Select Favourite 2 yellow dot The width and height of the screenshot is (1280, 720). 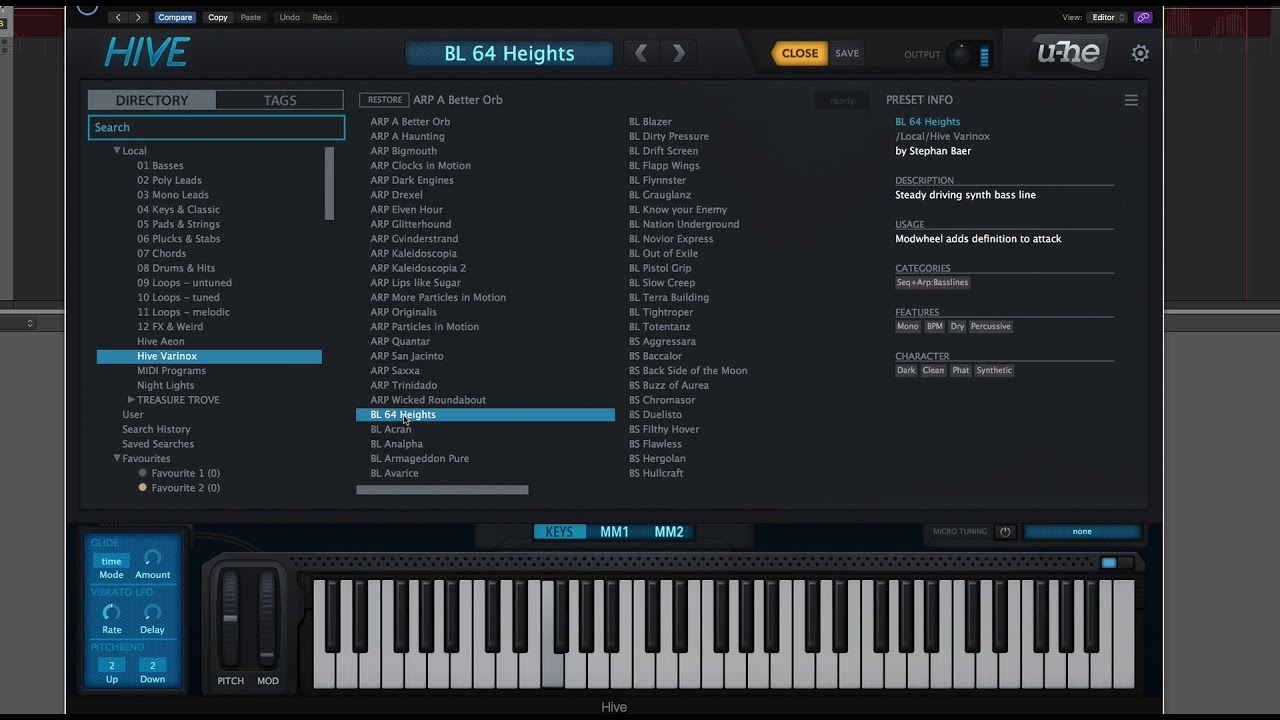[x=143, y=488]
